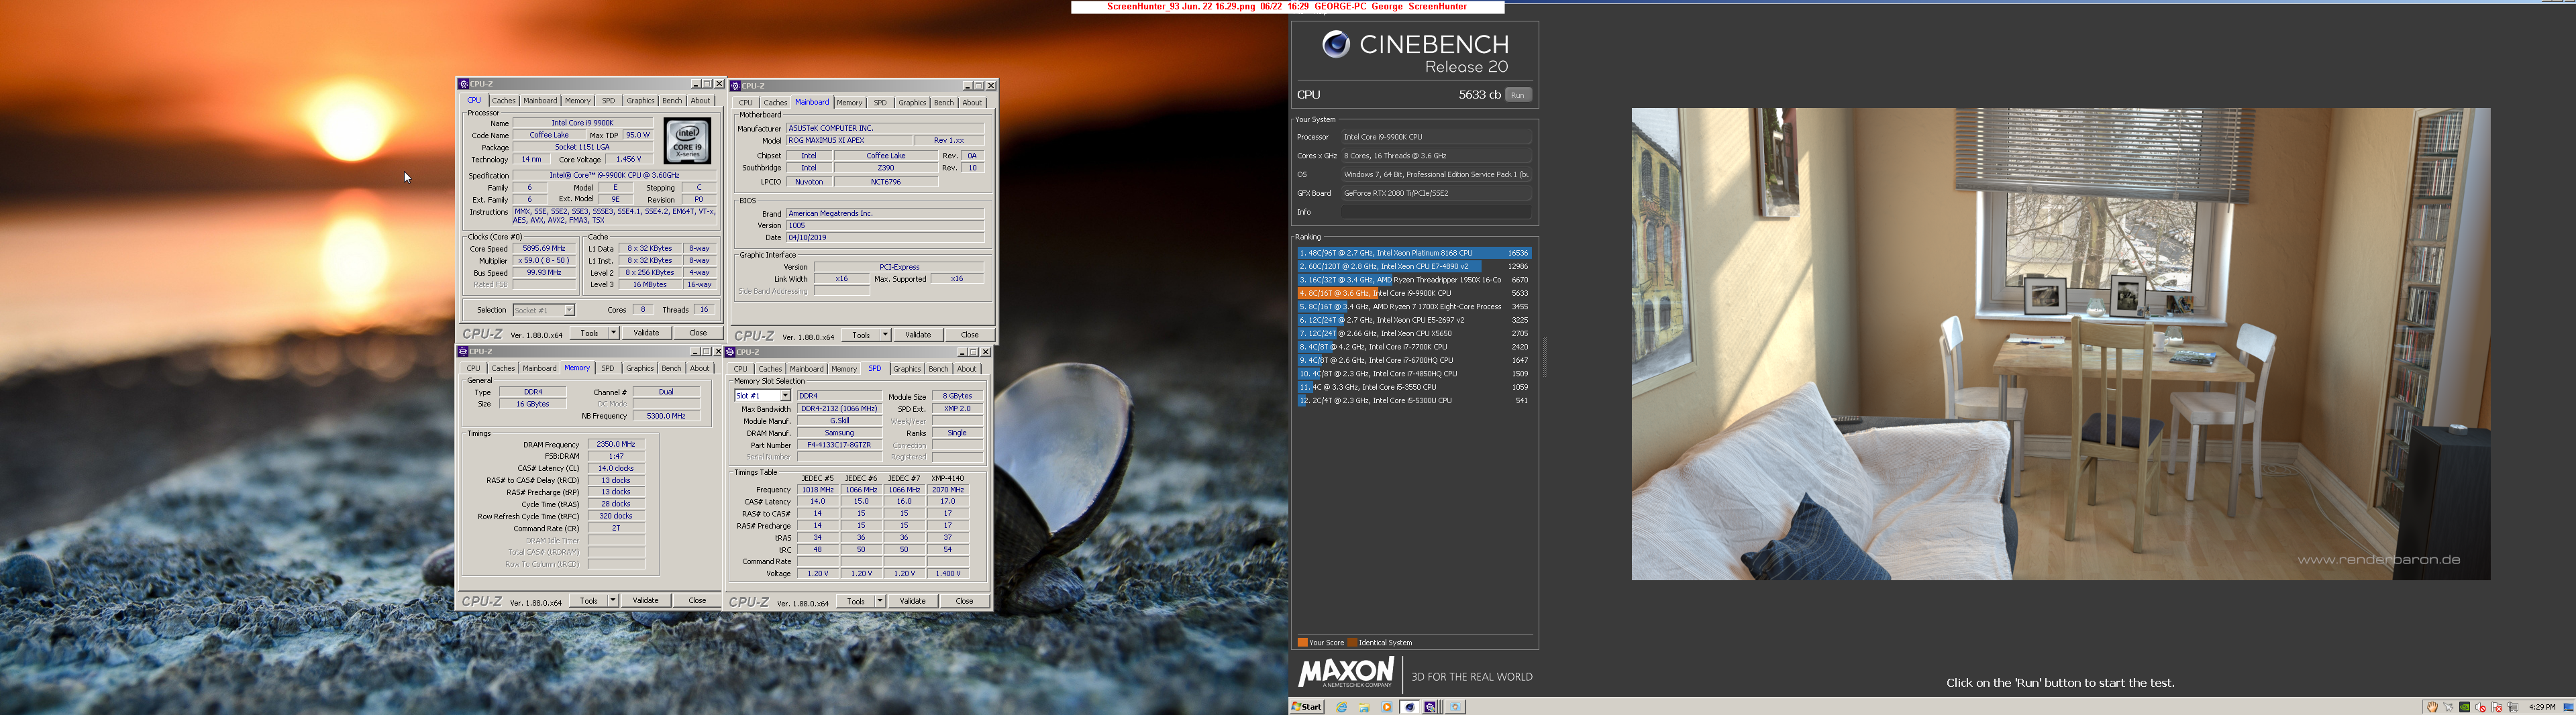The width and height of the screenshot is (2576, 715).
Task: Run the Cinebench CPU test
Action: click(x=1518, y=95)
